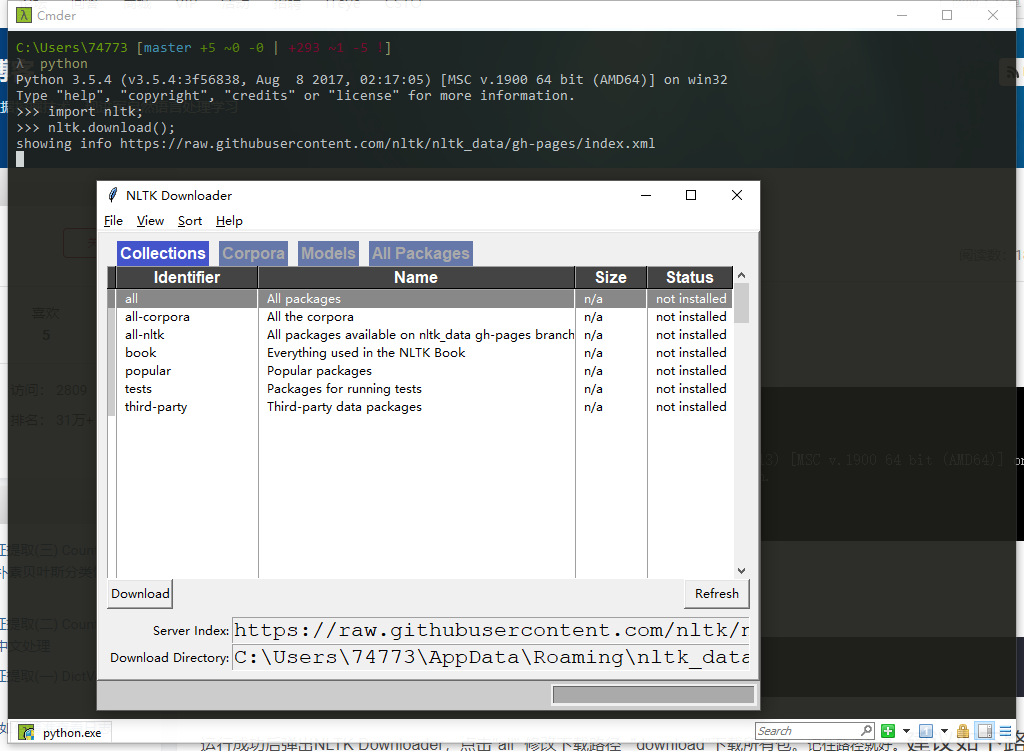Open the active console list dropdown arrow
Viewport: 1024px width, 751px height.
[944, 731]
